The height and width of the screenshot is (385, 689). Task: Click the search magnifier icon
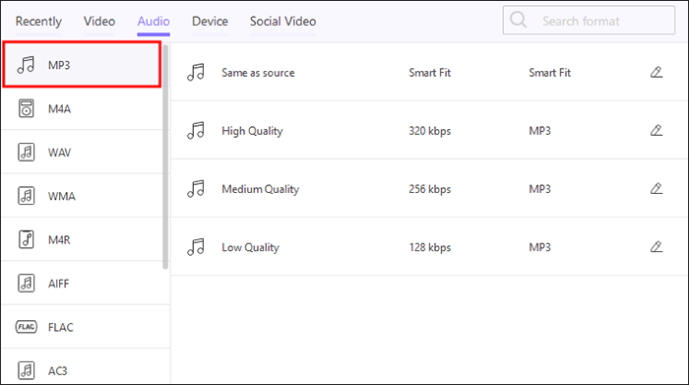coord(518,20)
